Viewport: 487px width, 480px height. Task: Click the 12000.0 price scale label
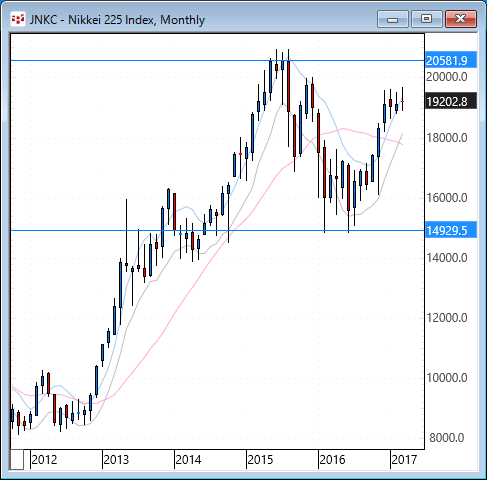coord(447,318)
